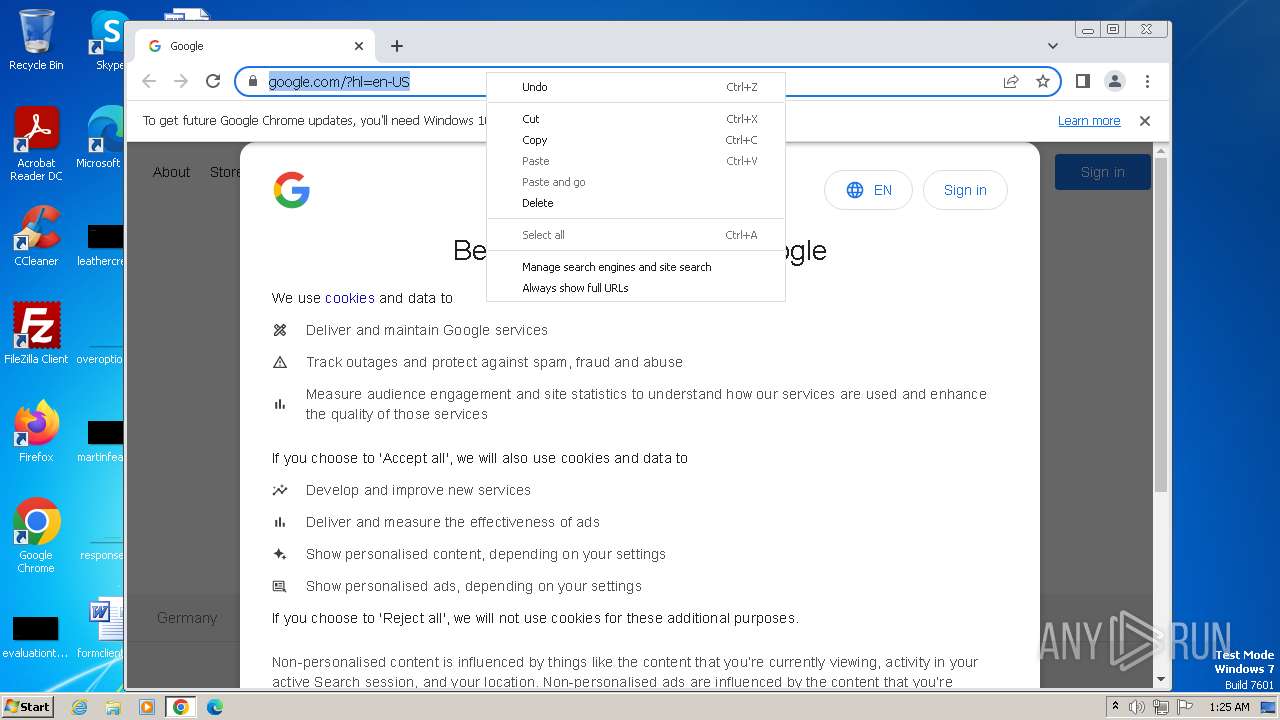The height and width of the screenshot is (720, 1280).
Task: Open the Chrome side panel
Action: coord(1082,81)
